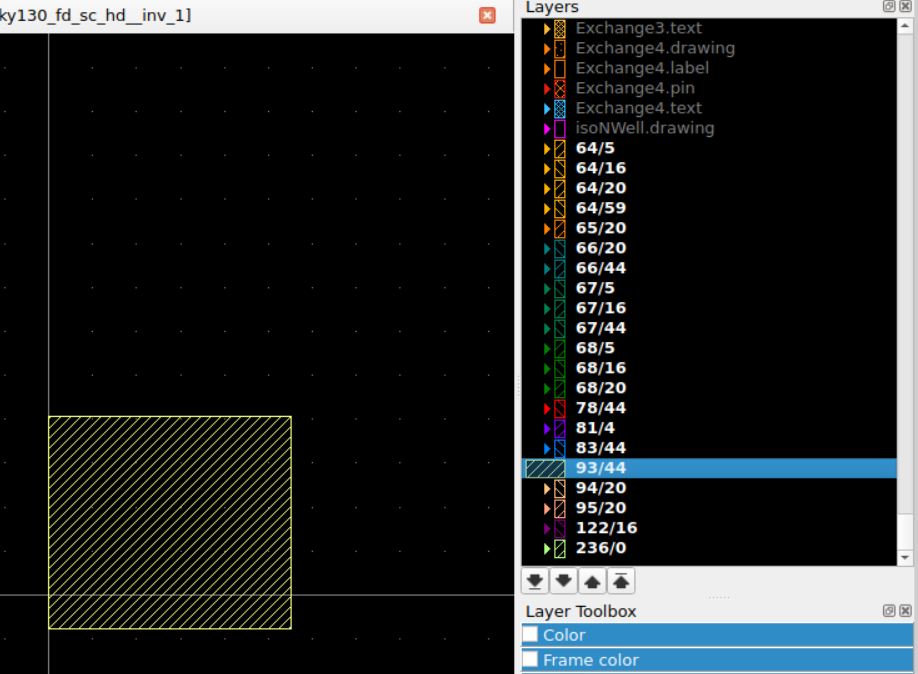The image size is (918, 674).
Task: Click the yellow hatched rectangle in canvas
Action: pos(170,522)
